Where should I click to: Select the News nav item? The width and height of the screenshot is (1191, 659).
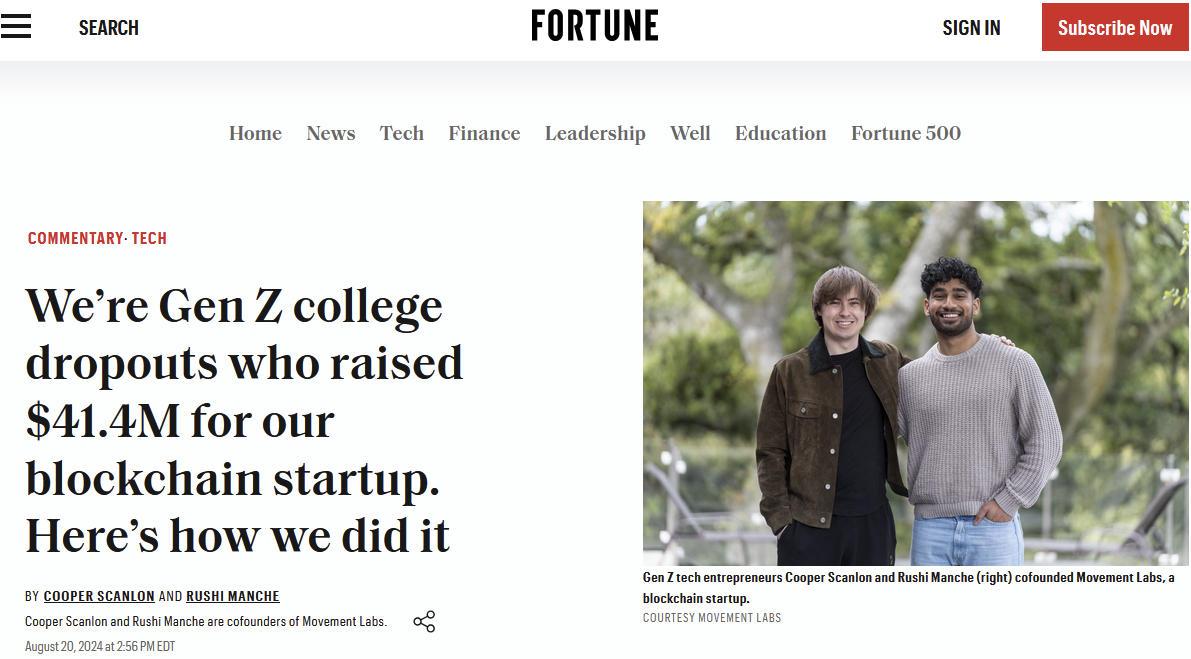pyautogui.click(x=330, y=134)
